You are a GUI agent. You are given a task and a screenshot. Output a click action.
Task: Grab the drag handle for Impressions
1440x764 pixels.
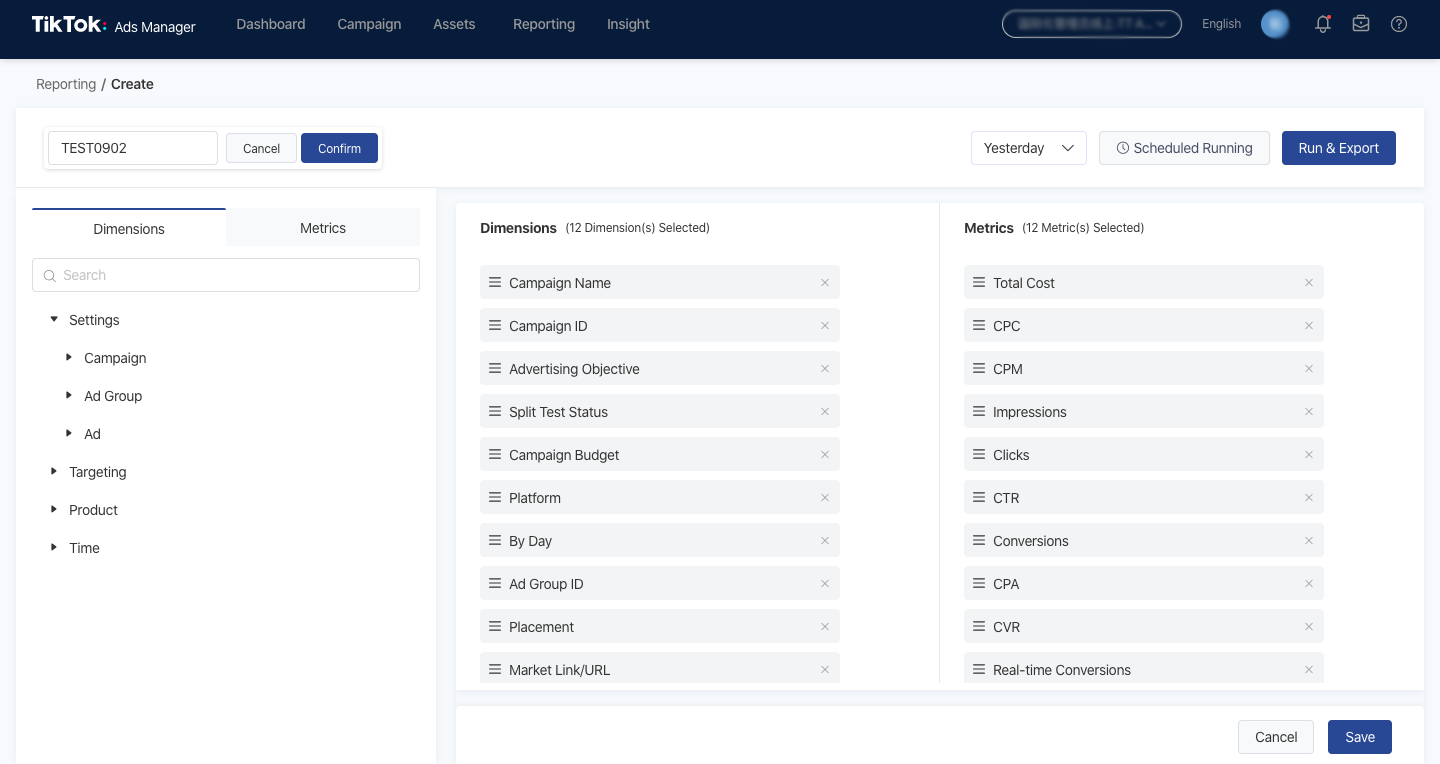[x=979, y=411]
